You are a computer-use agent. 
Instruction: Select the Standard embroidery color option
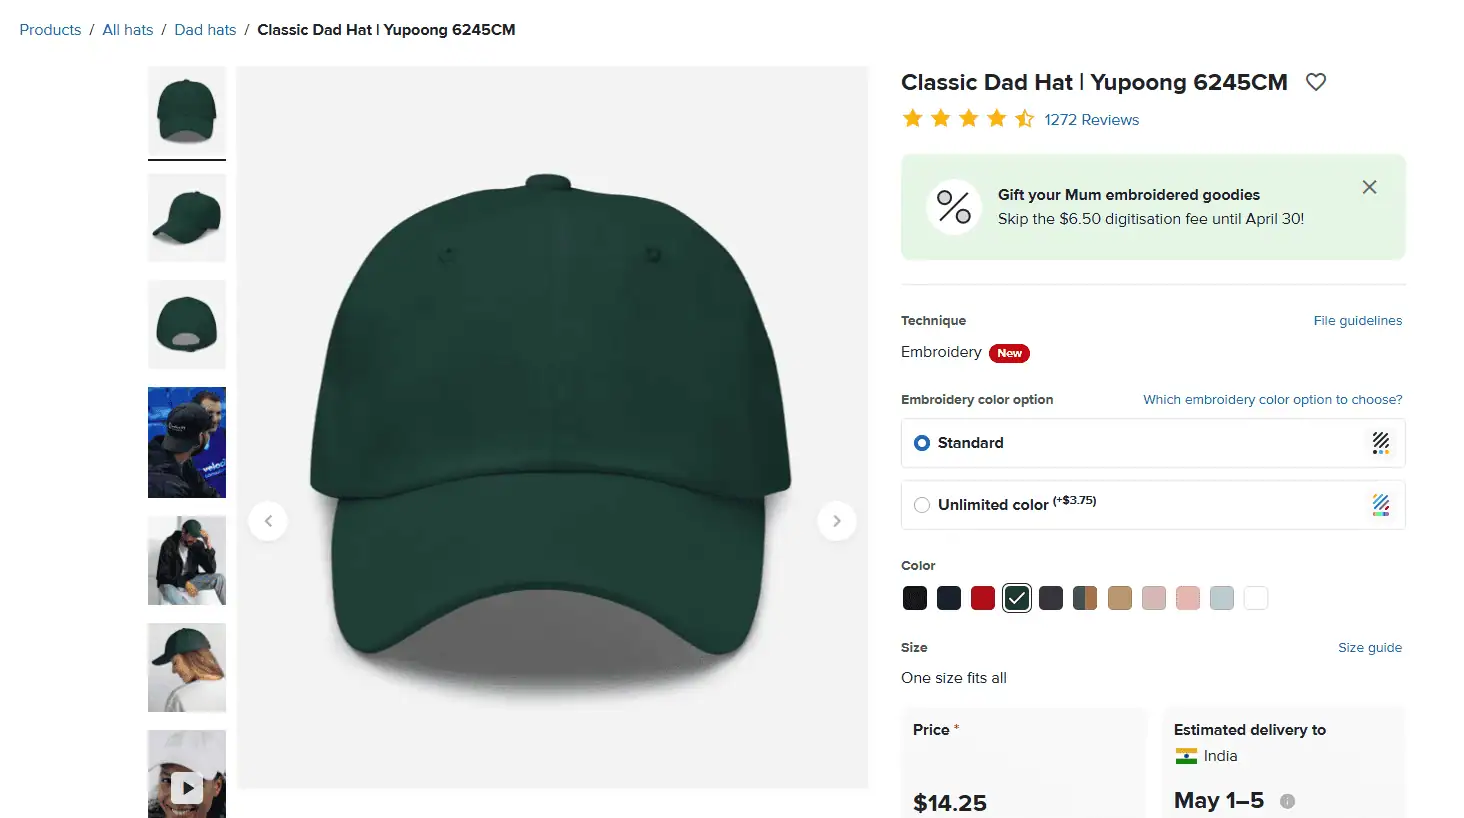point(922,443)
